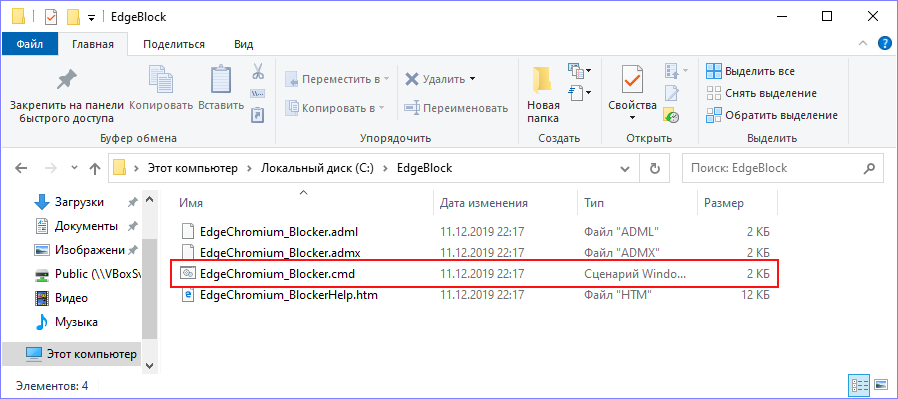Viewport: 898px width, 399px height.
Task: Switch to large icons view in status bar
Action: [x=880, y=384]
